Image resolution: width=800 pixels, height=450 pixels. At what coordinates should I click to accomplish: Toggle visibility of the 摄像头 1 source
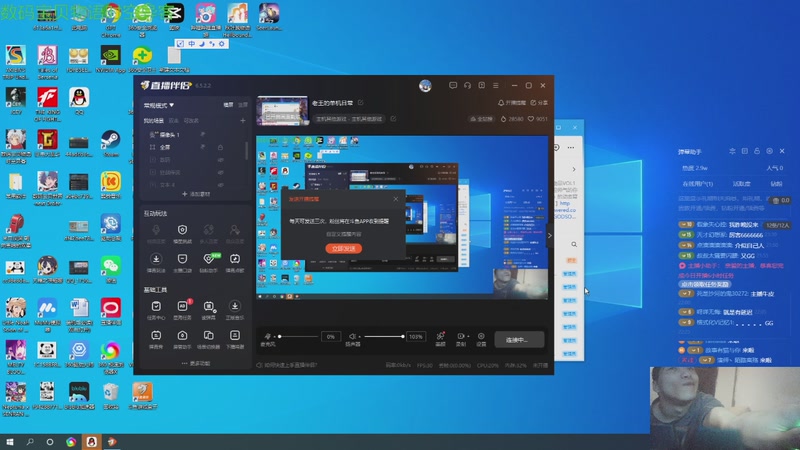click(x=203, y=134)
